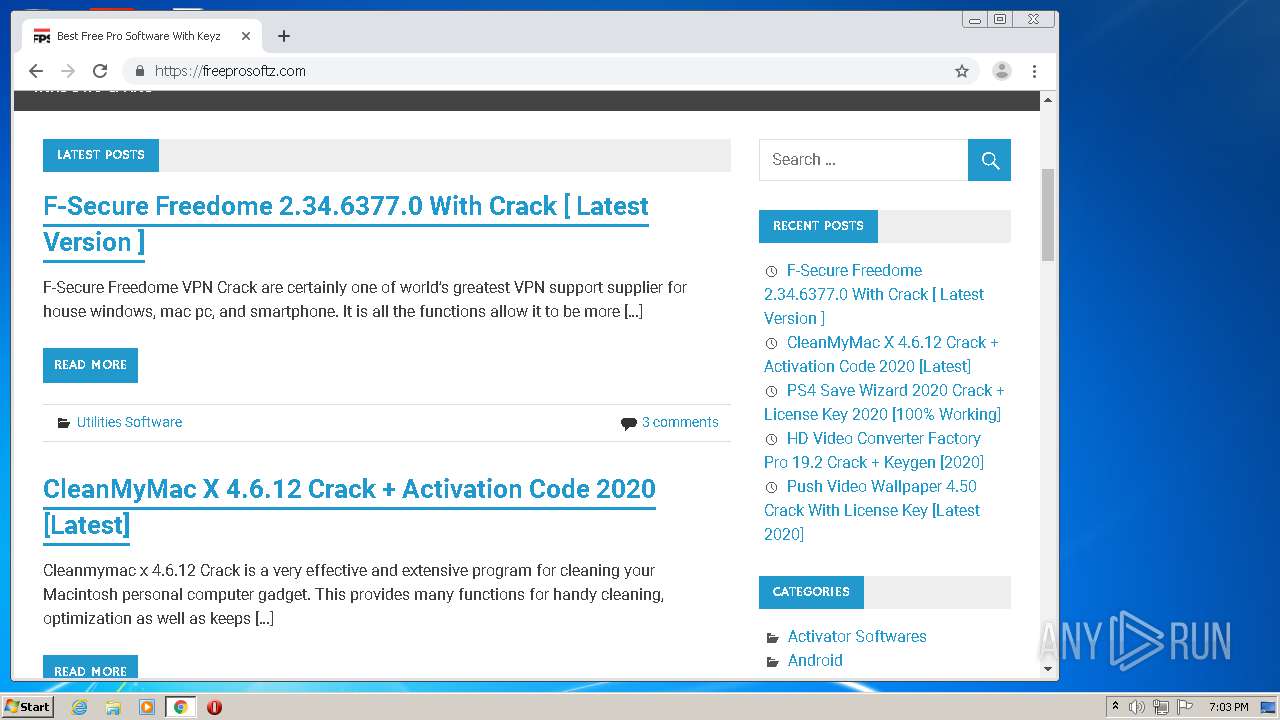Screen dimensions: 1280x720
Task: Open Android category
Action: tap(815, 660)
